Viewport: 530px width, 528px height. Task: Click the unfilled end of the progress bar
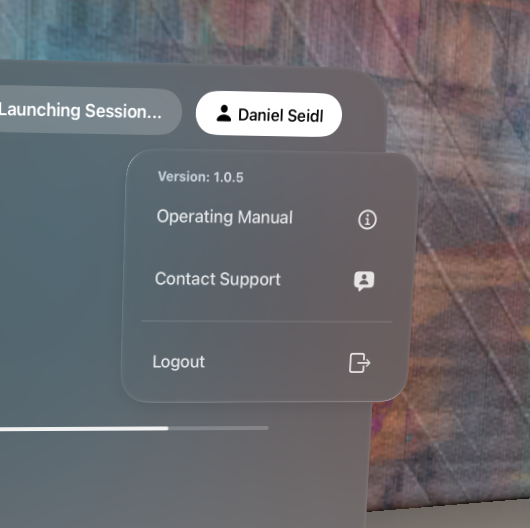coord(218,428)
